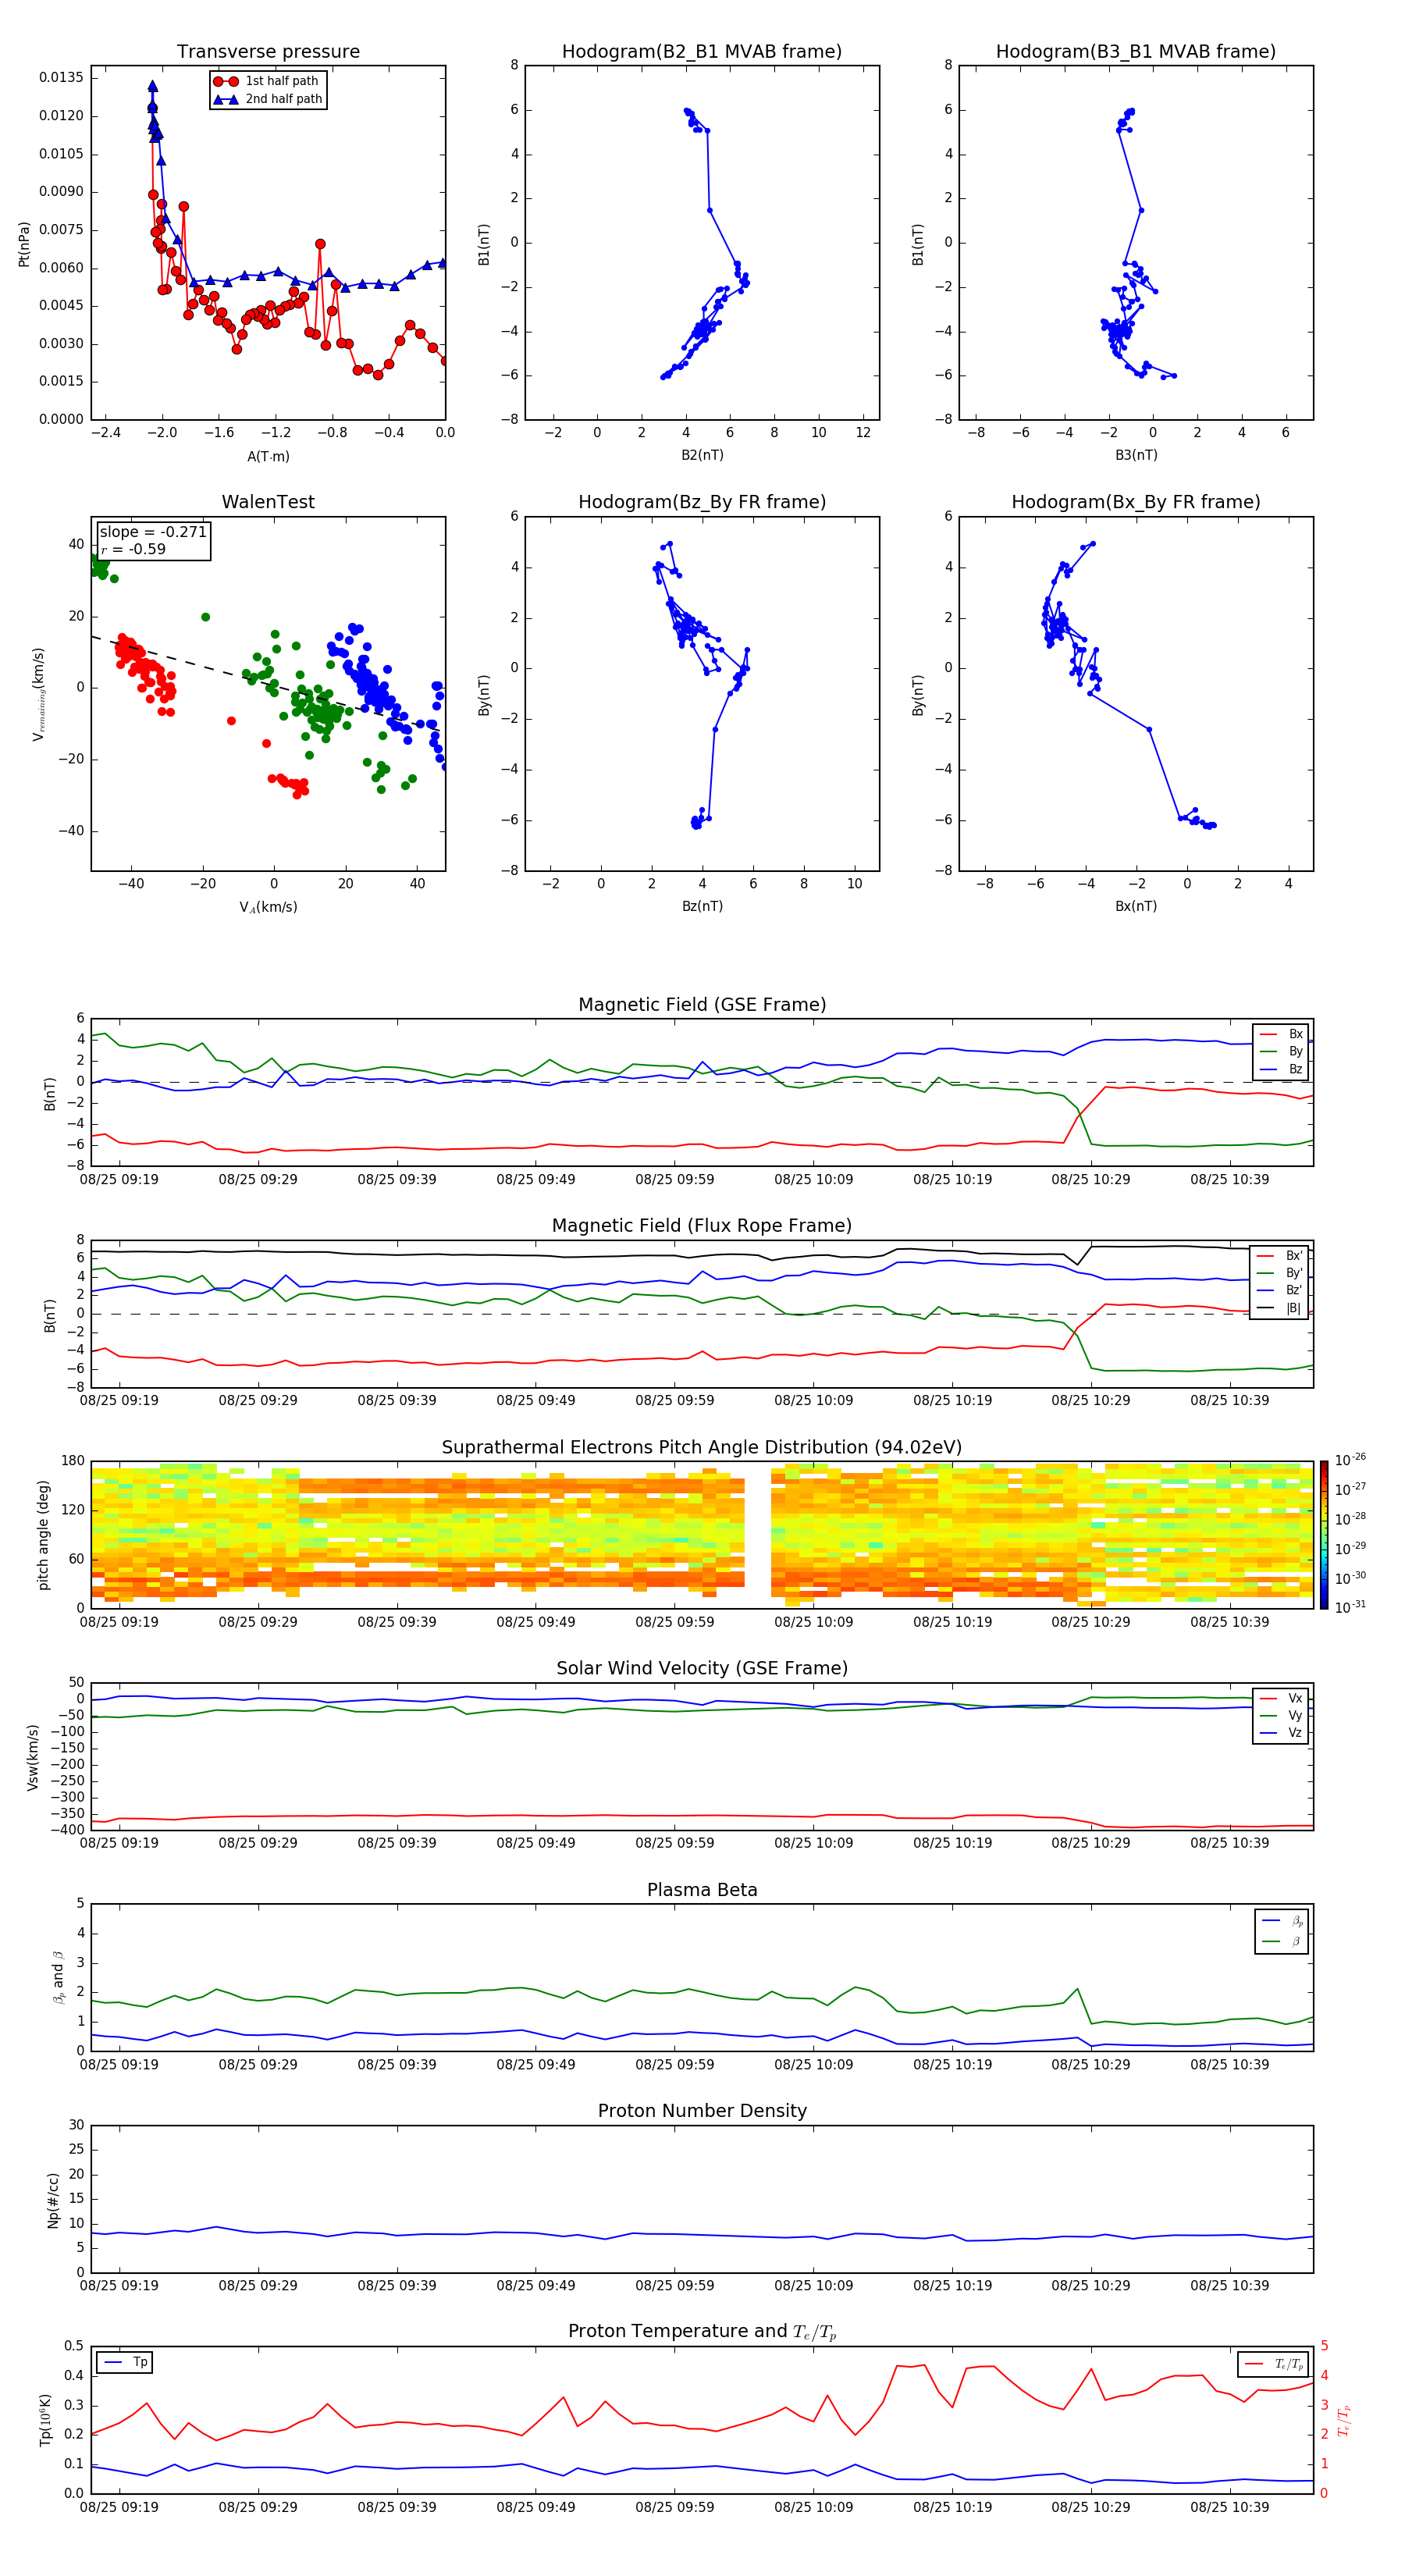
Task: Click the 'Hodogram(Bz_By FR frame)' title
Action: tap(702, 502)
